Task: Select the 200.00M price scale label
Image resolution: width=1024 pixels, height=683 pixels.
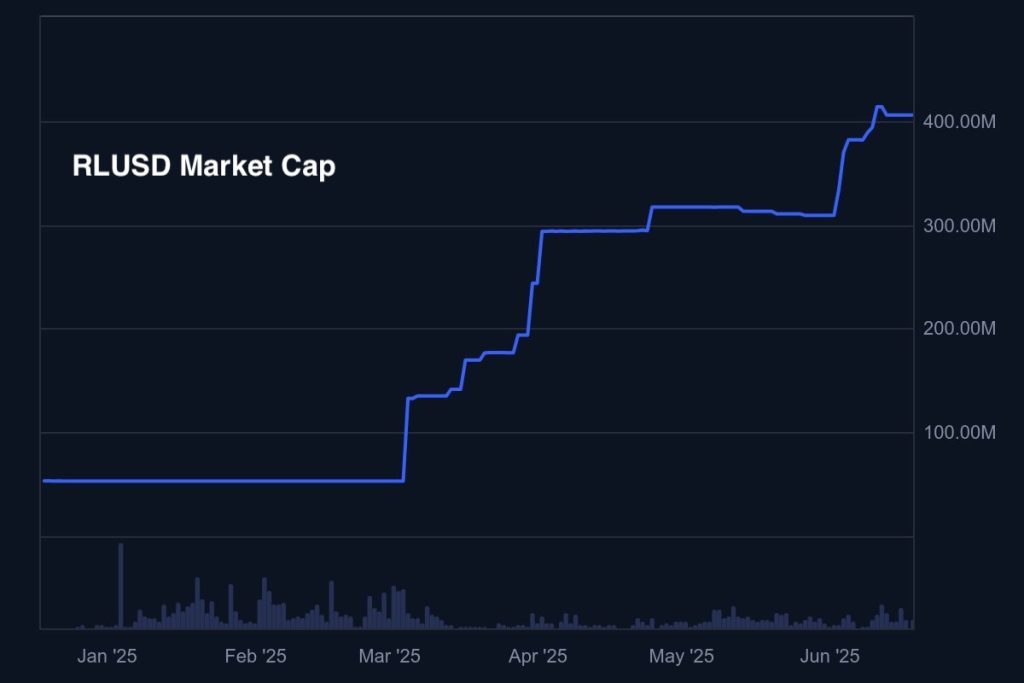Action: click(958, 329)
